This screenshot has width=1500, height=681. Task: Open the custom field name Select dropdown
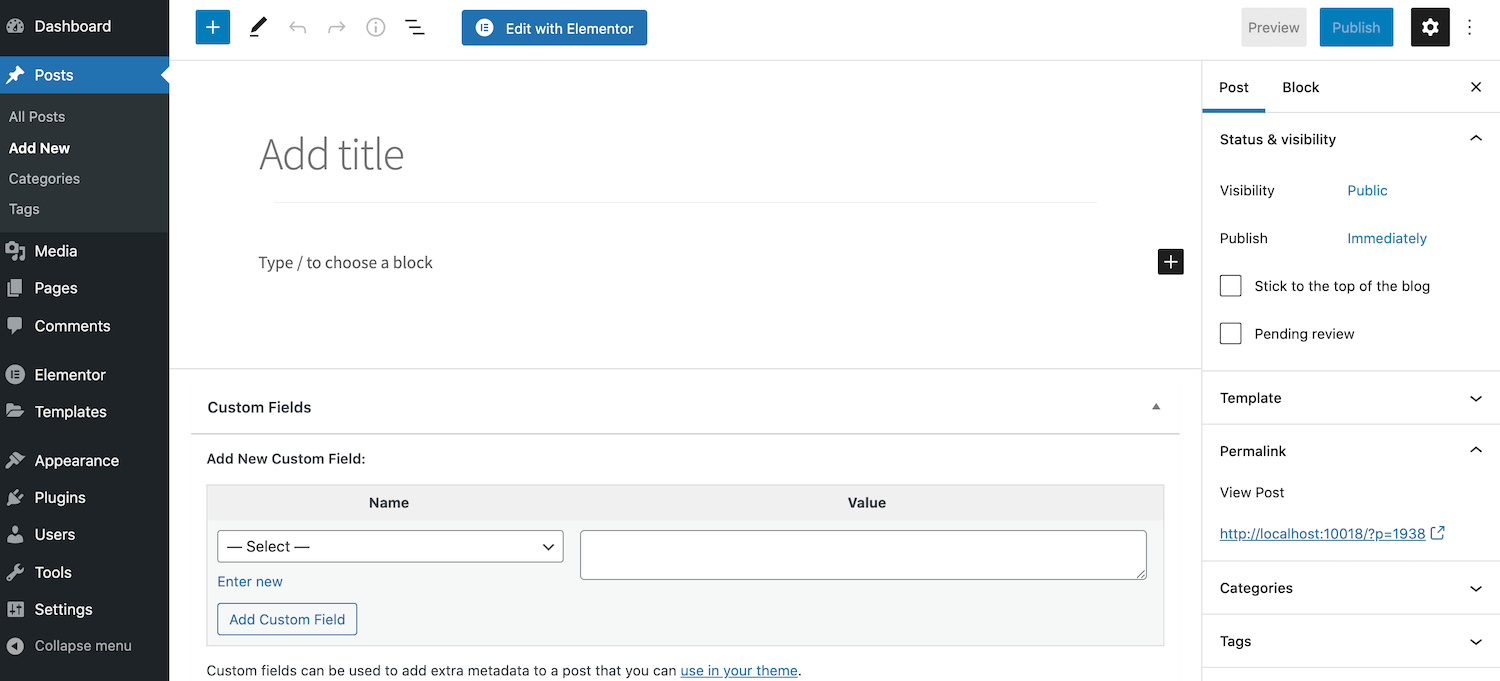(389, 546)
